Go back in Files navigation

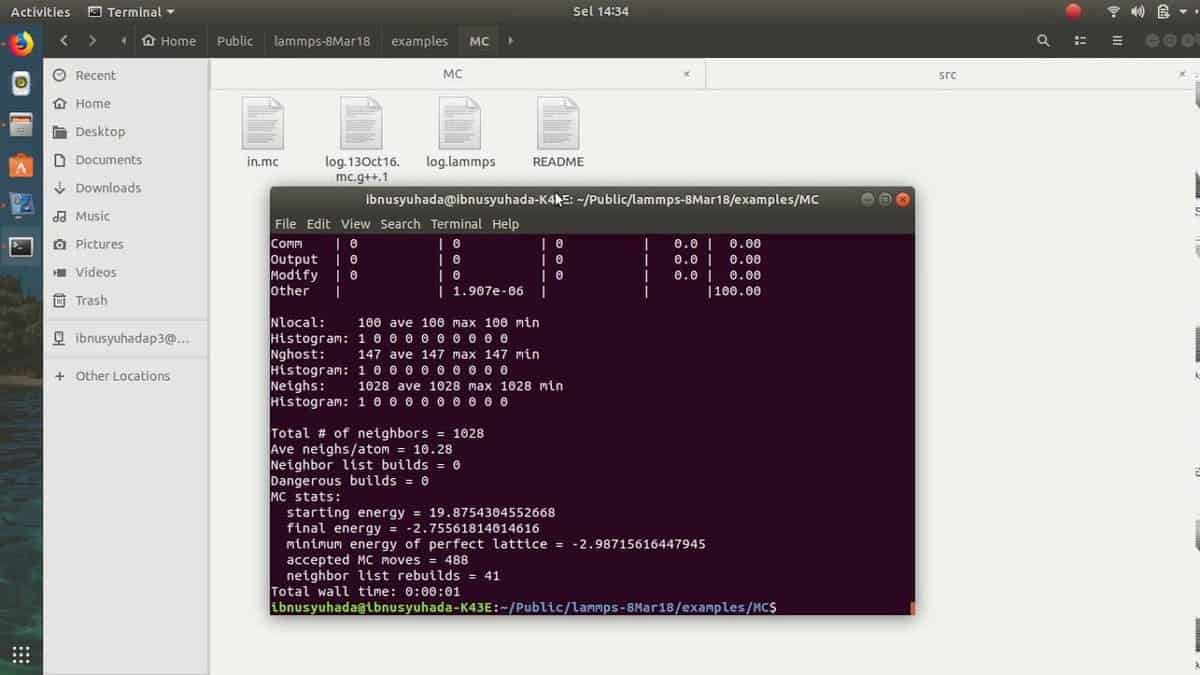(x=64, y=41)
